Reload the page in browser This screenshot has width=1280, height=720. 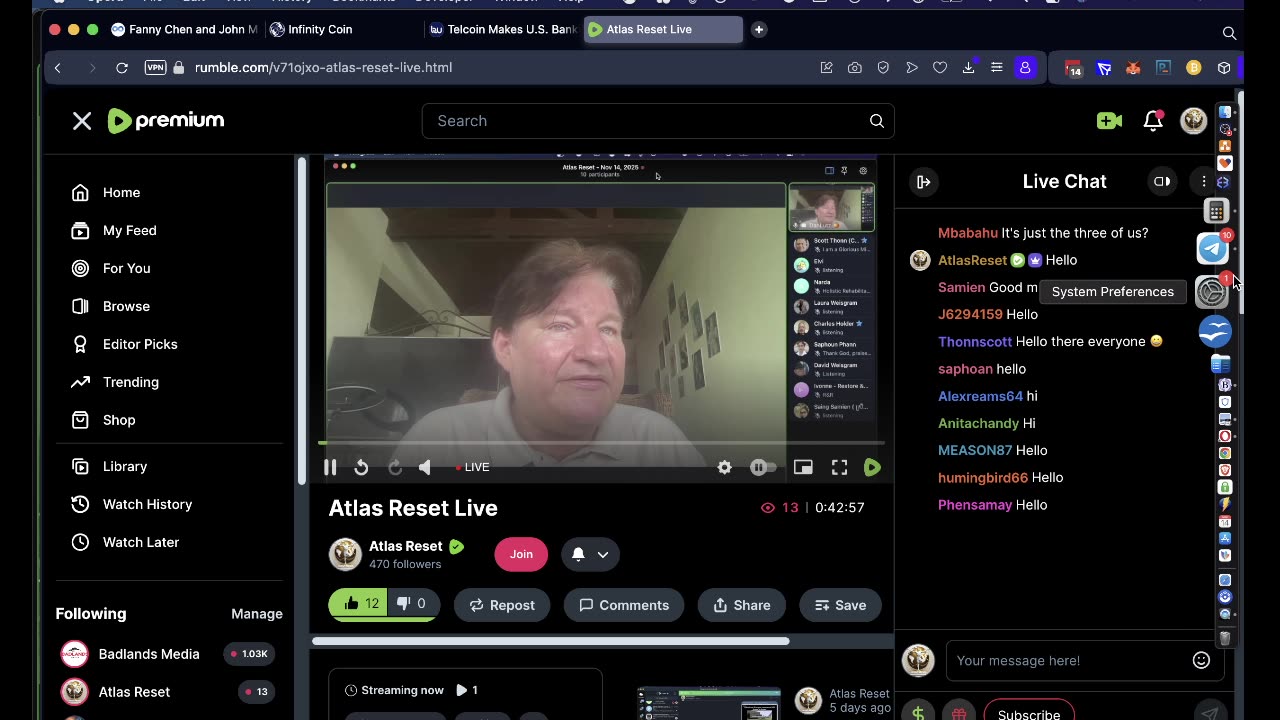click(122, 68)
